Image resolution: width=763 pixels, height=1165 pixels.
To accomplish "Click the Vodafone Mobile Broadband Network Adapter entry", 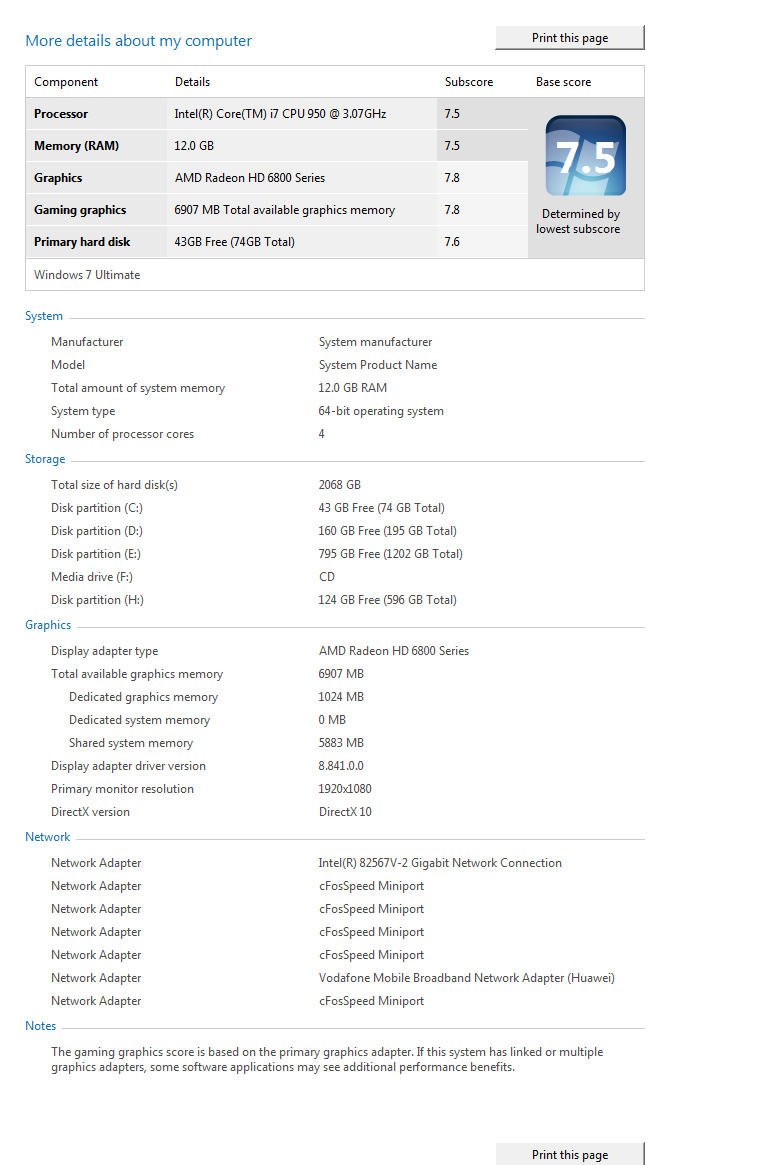I will pyautogui.click(x=466, y=978).
